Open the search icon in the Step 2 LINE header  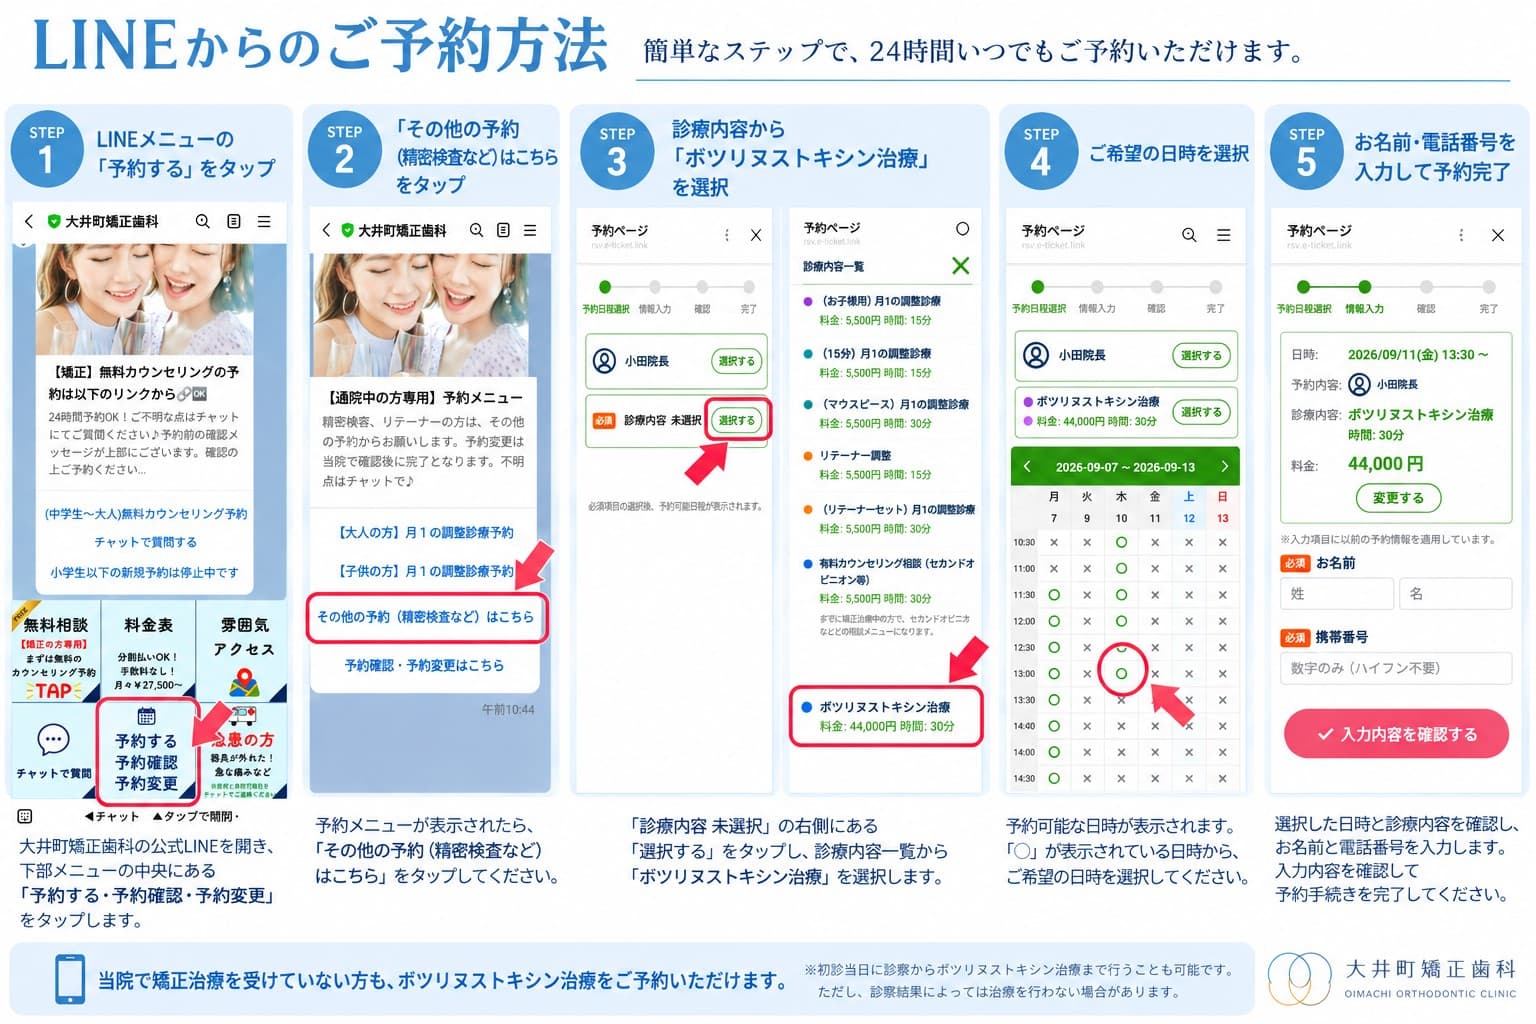click(477, 230)
